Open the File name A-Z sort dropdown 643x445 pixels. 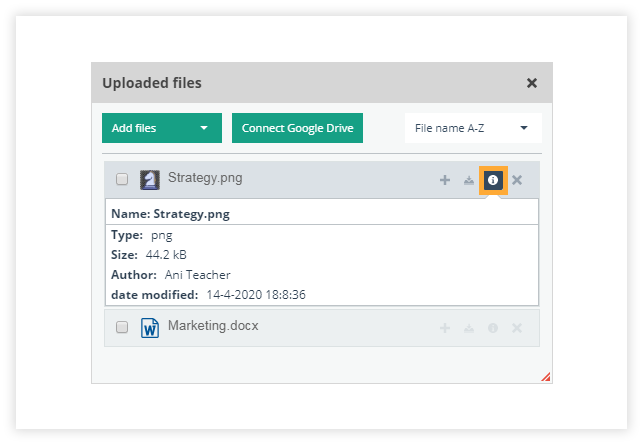point(473,128)
